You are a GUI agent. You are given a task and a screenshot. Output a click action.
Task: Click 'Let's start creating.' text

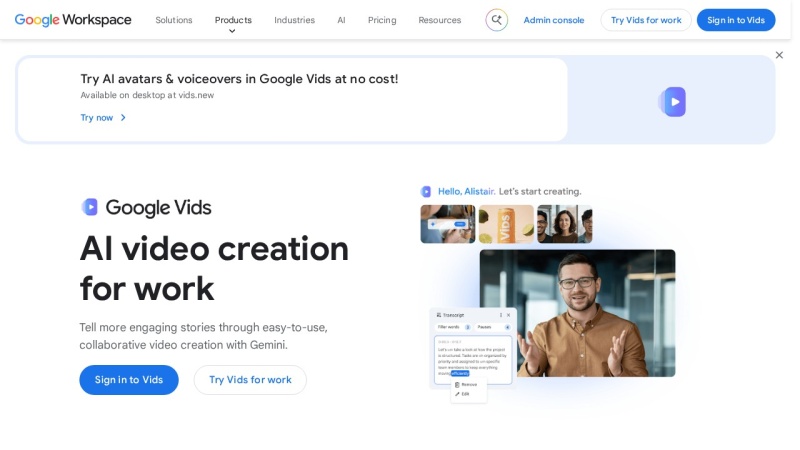(540, 191)
